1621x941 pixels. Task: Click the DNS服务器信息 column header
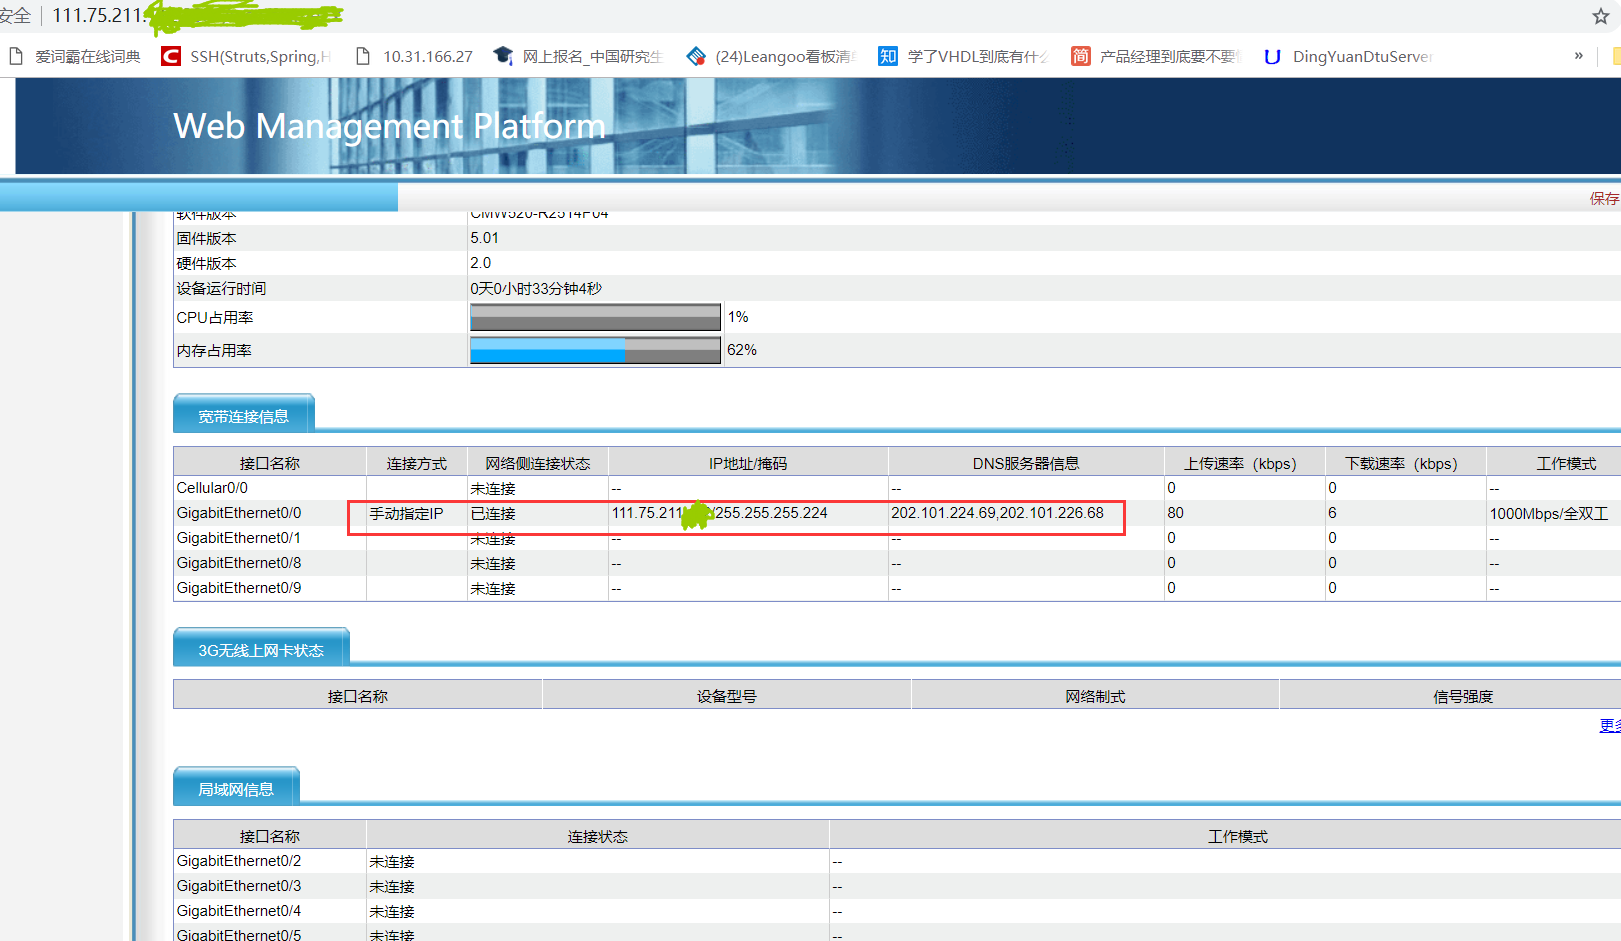(1026, 463)
